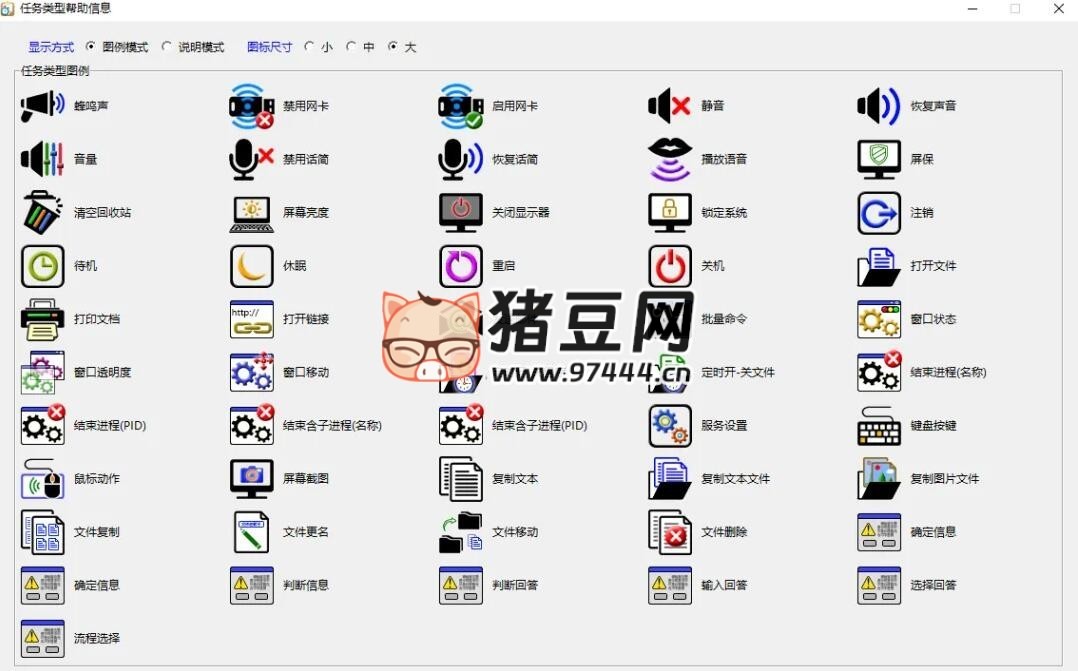The width and height of the screenshot is (1078, 671).
Task: Click the 流程选择 text label
Action: pos(96,638)
